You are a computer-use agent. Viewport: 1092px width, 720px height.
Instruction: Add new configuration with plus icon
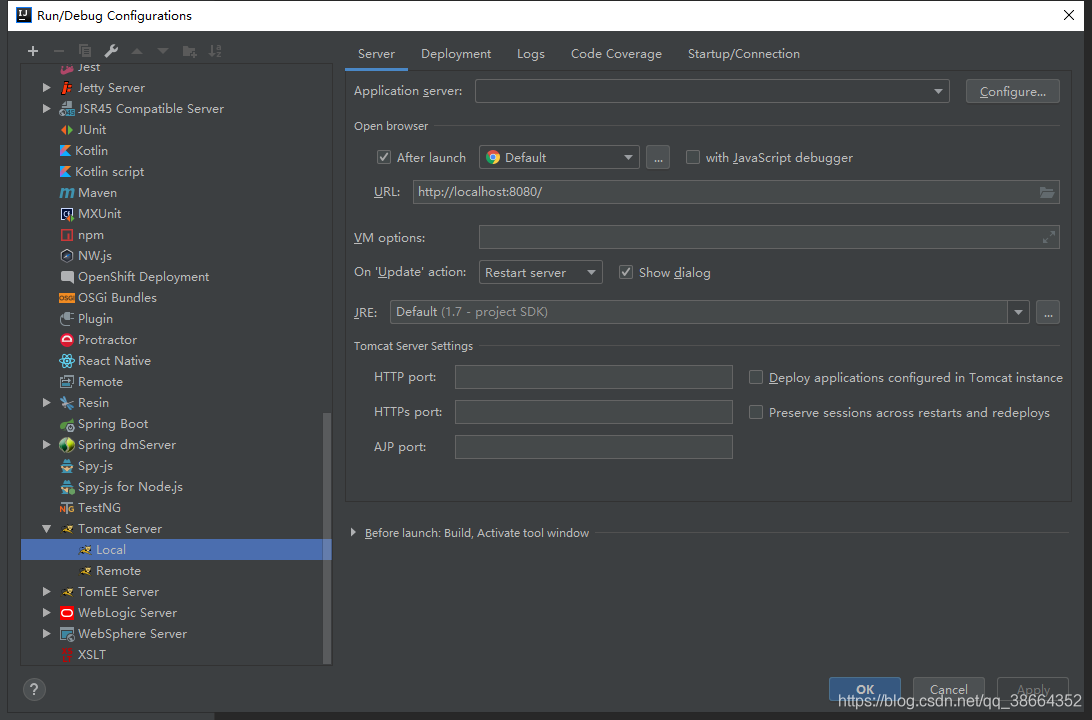[x=33, y=51]
